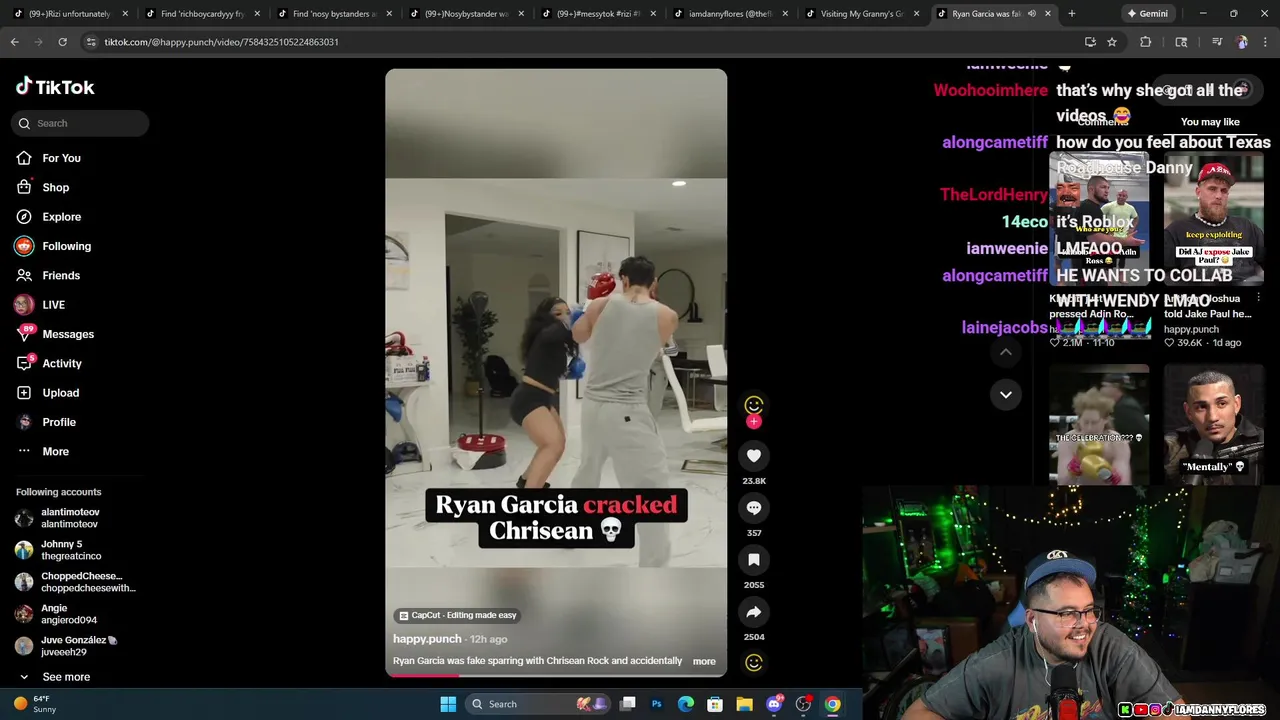Open Activity notifications

click(62, 363)
